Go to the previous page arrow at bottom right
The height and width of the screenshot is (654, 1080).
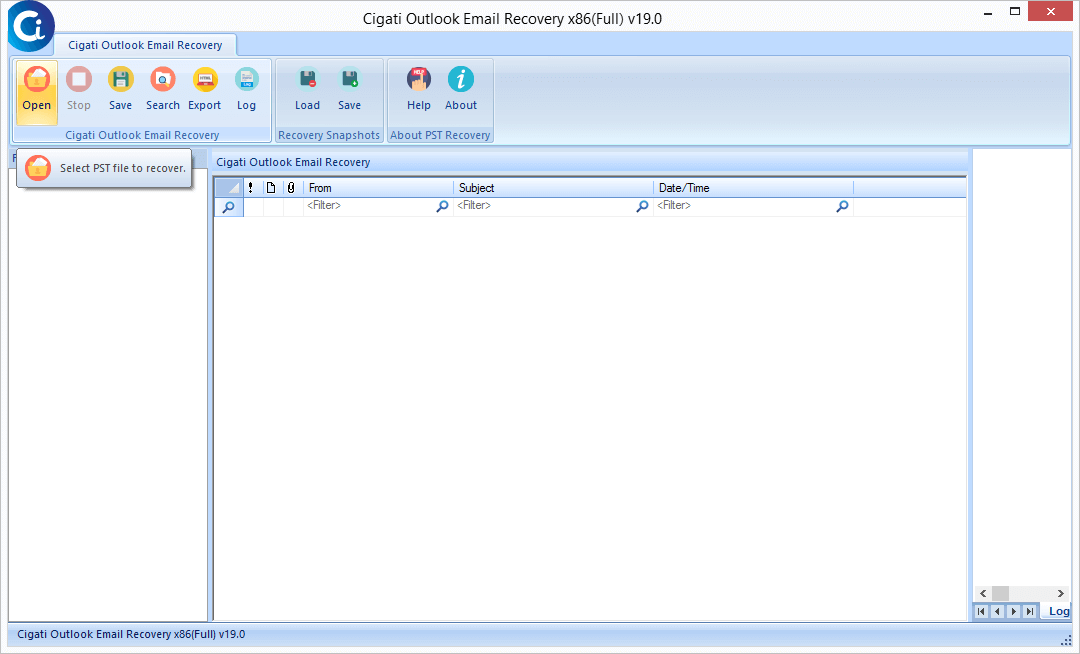997,611
